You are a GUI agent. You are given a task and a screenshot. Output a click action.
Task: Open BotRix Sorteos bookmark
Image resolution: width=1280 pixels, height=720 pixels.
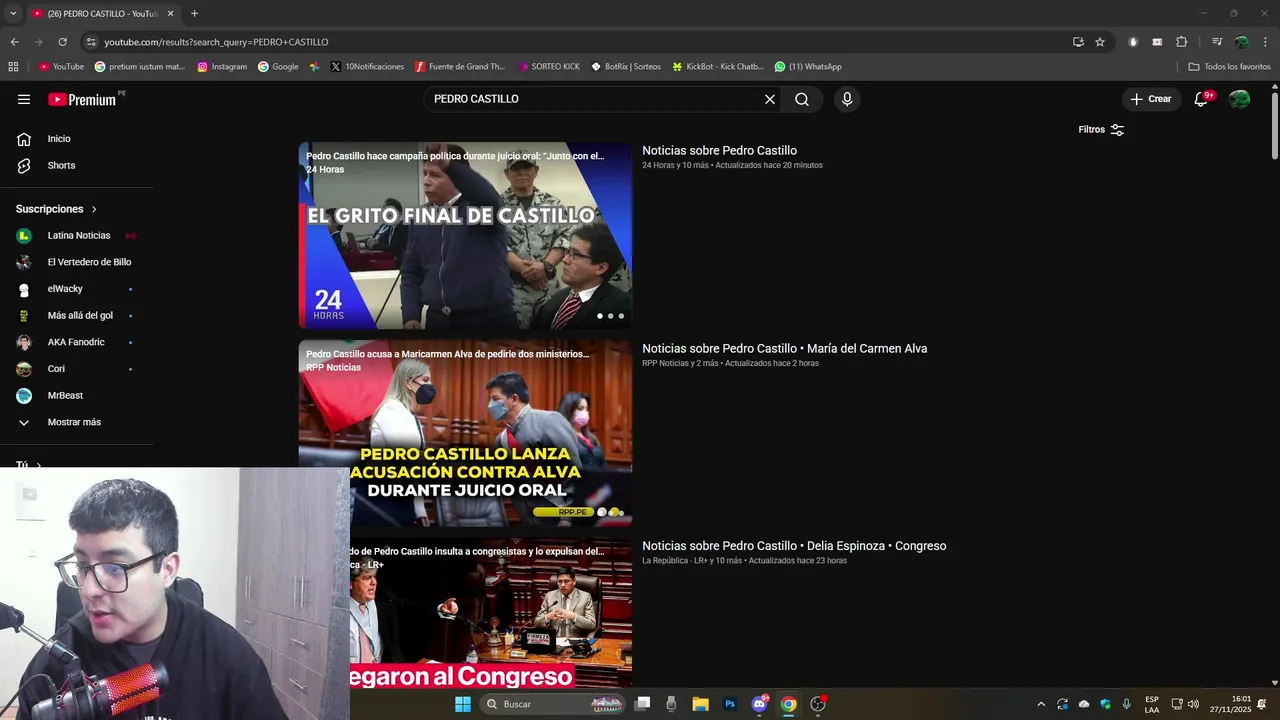(x=626, y=67)
